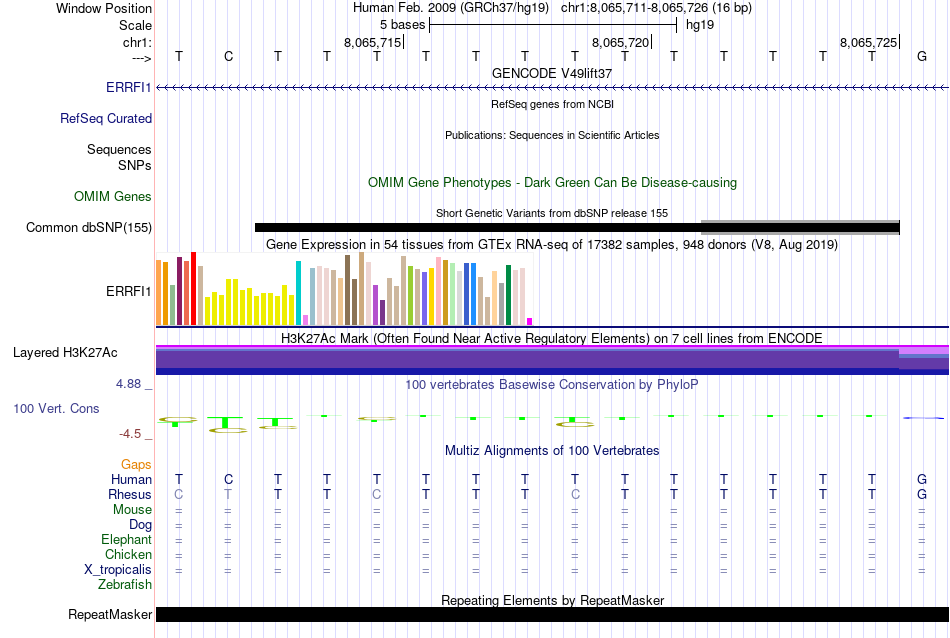The width and height of the screenshot is (950, 638).
Task: Click the G in the Human alignment row
Action: coord(922,479)
